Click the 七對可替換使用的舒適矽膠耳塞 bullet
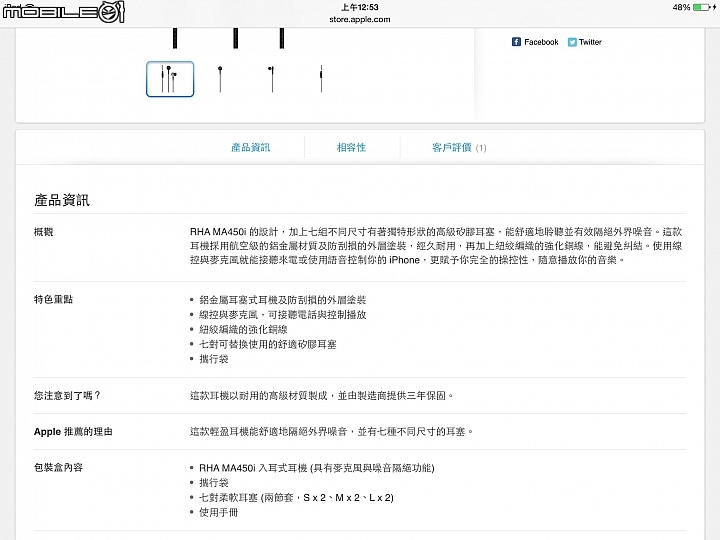Screen dimensions: 720x540 (x=268, y=344)
